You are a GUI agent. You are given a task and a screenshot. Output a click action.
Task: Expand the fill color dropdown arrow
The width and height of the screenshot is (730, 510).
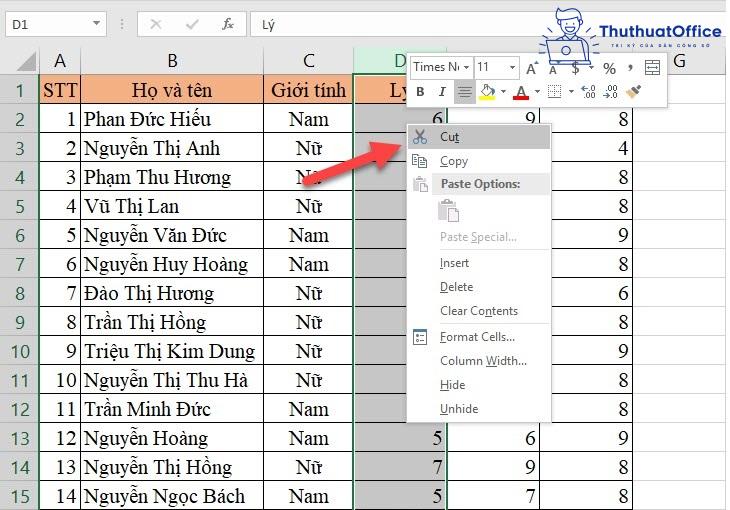503,92
